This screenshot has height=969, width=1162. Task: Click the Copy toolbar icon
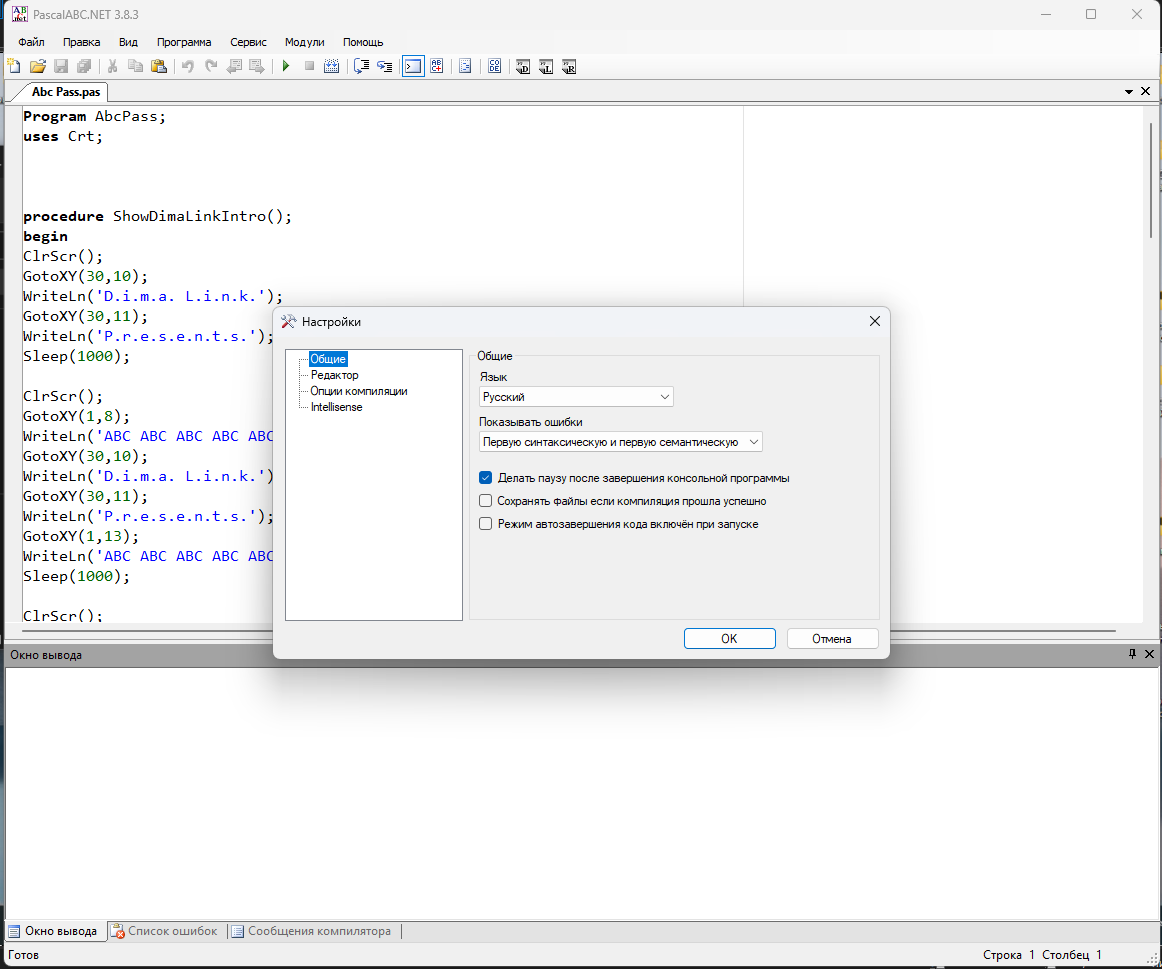[x=136, y=66]
